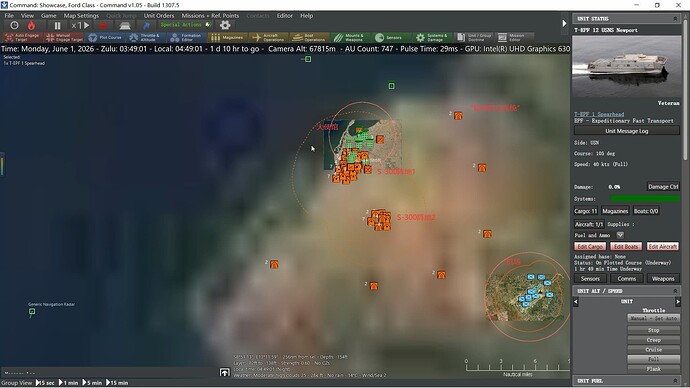Viewport: 690px width, 388px height.
Task: Open Boat Operations from the toolbar
Action: [309, 37]
